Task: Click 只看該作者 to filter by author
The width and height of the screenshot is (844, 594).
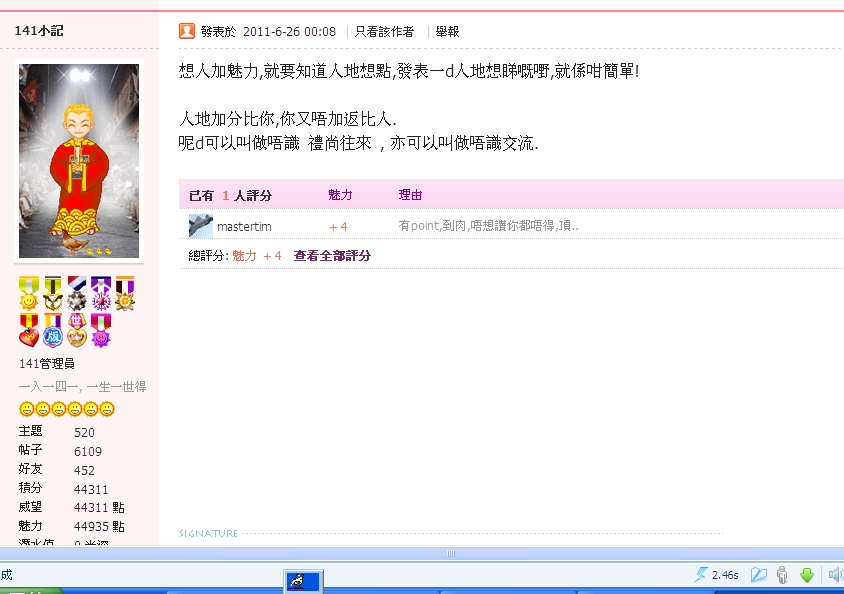Action: (384, 32)
